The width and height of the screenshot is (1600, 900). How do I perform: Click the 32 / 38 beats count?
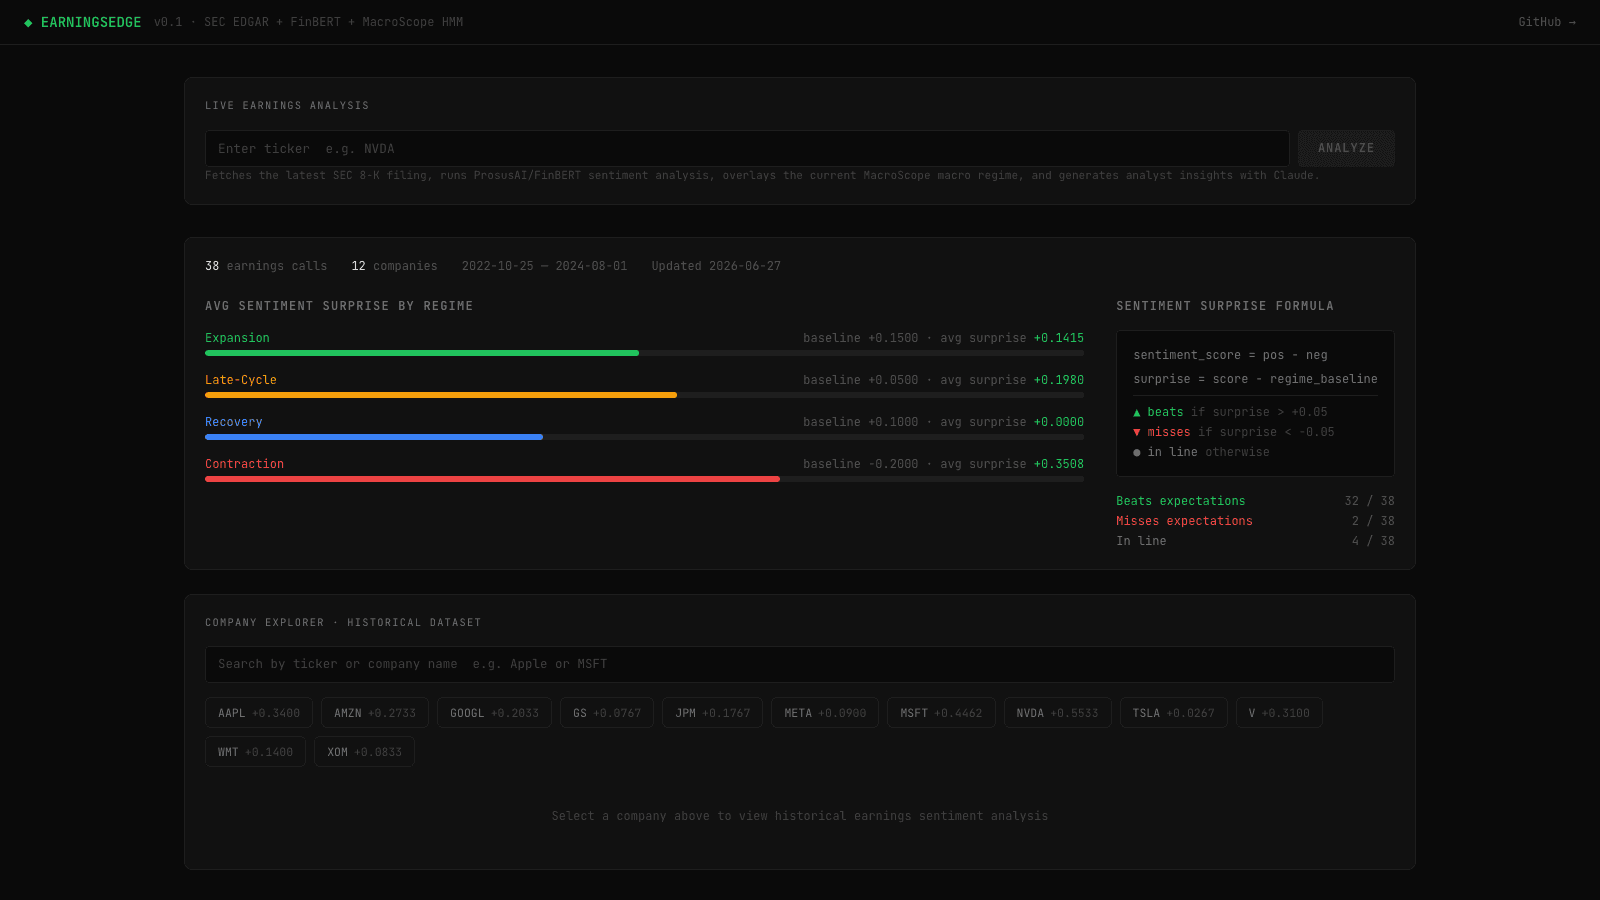tap(1369, 501)
